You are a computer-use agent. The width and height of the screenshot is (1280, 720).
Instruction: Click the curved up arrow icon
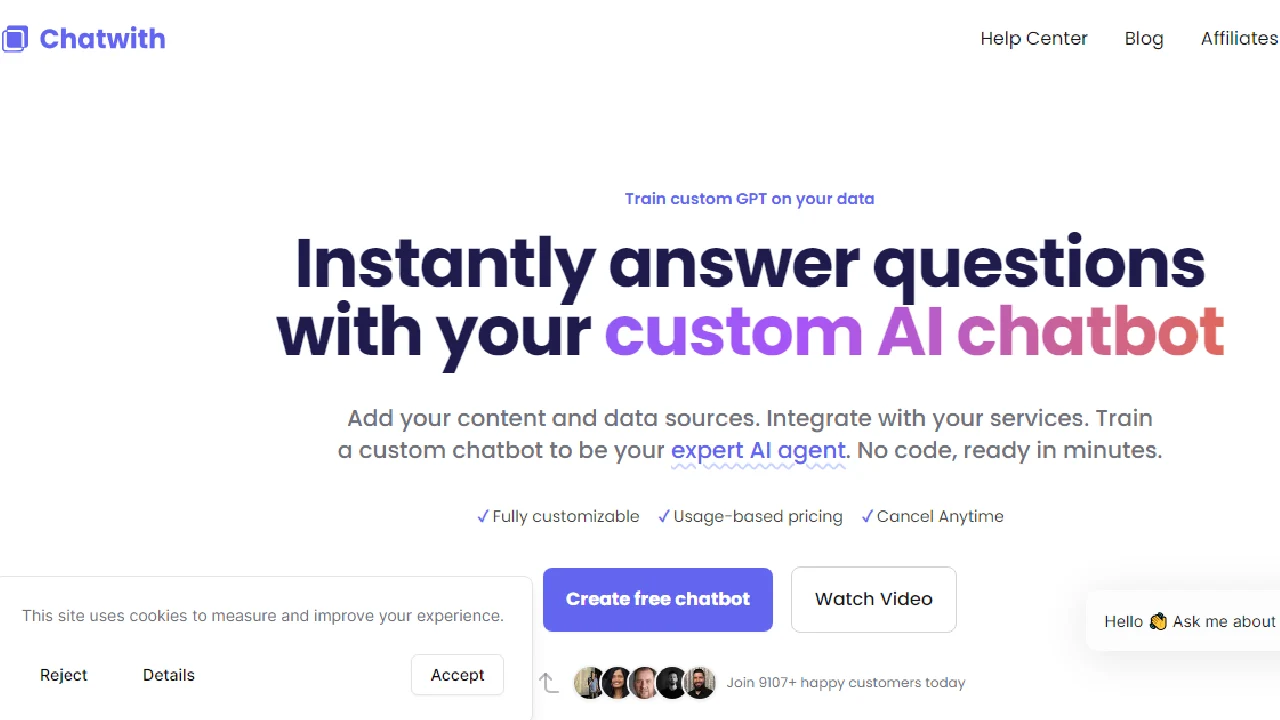pyautogui.click(x=548, y=682)
